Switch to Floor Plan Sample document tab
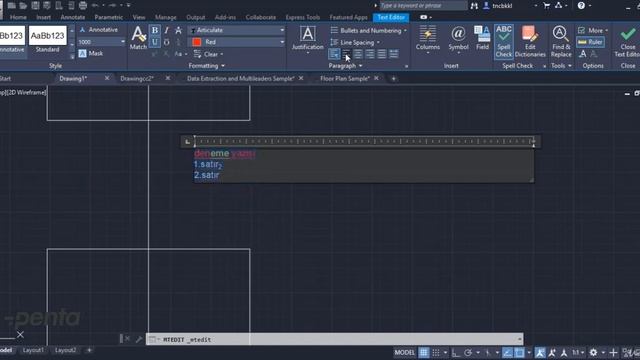This screenshot has width=640, height=360. [345, 78]
